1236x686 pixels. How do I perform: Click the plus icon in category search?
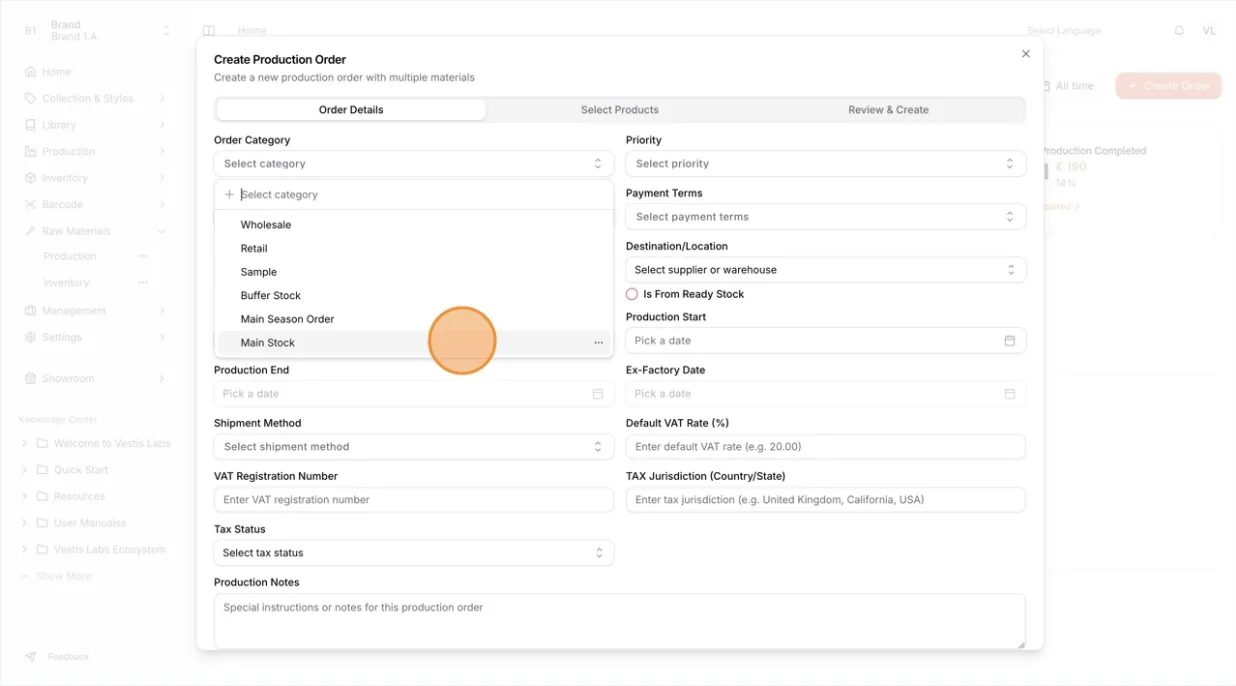[x=229, y=195]
